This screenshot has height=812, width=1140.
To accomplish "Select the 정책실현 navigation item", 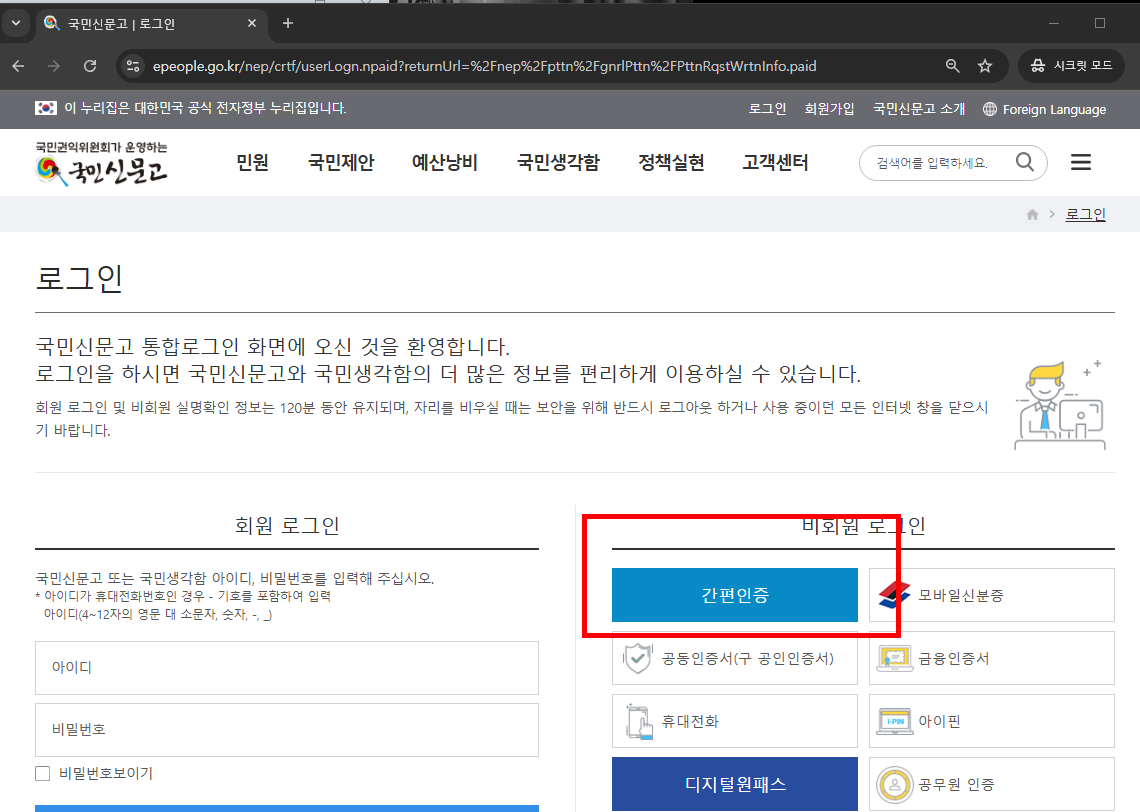I will tap(673, 162).
